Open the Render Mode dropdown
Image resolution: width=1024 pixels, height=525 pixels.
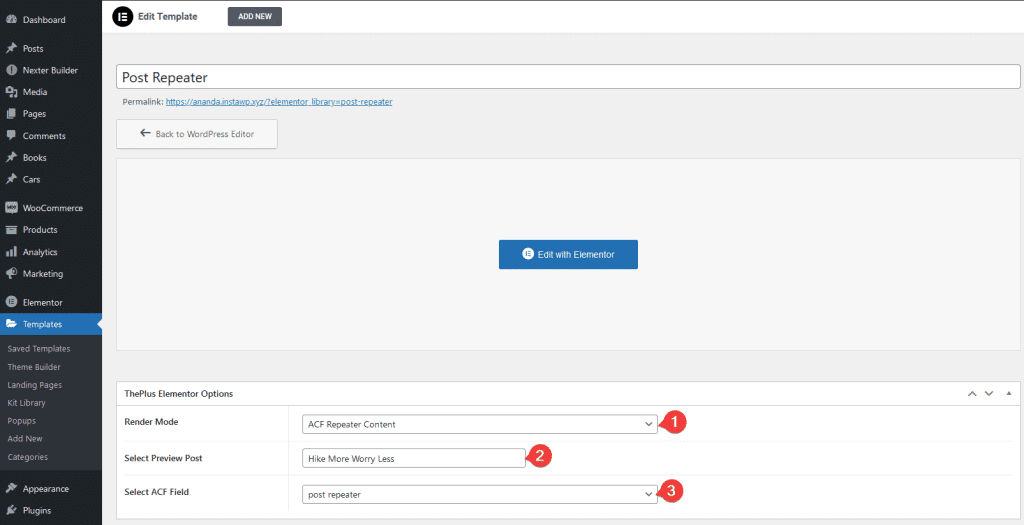pyautogui.click(x=479, y=424)
